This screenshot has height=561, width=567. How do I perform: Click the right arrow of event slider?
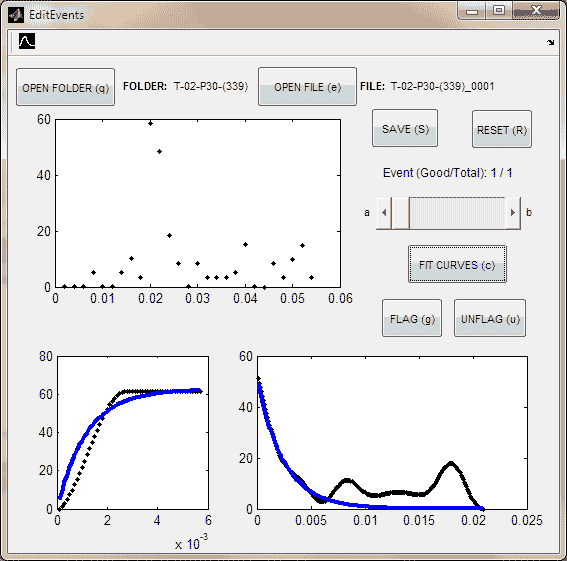click(x=513, y=213)
